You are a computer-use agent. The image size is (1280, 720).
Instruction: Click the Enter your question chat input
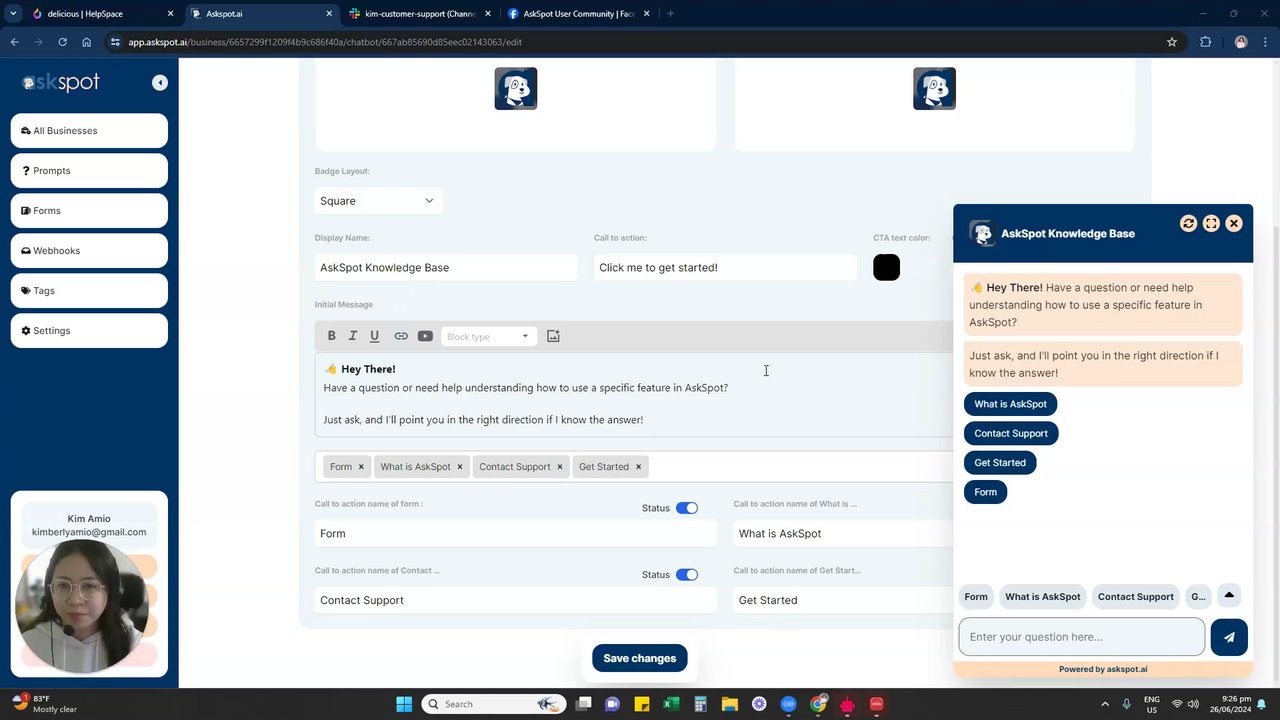click(1082, 637)
